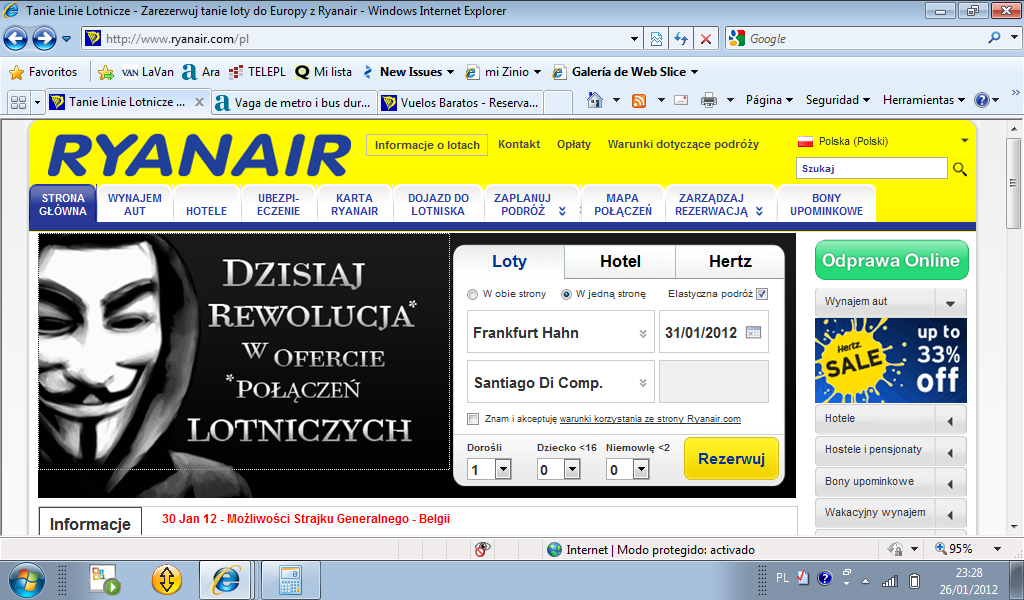
Task: Open the WYNAJEM AUT navigation tab
Action: coord(135,204)
